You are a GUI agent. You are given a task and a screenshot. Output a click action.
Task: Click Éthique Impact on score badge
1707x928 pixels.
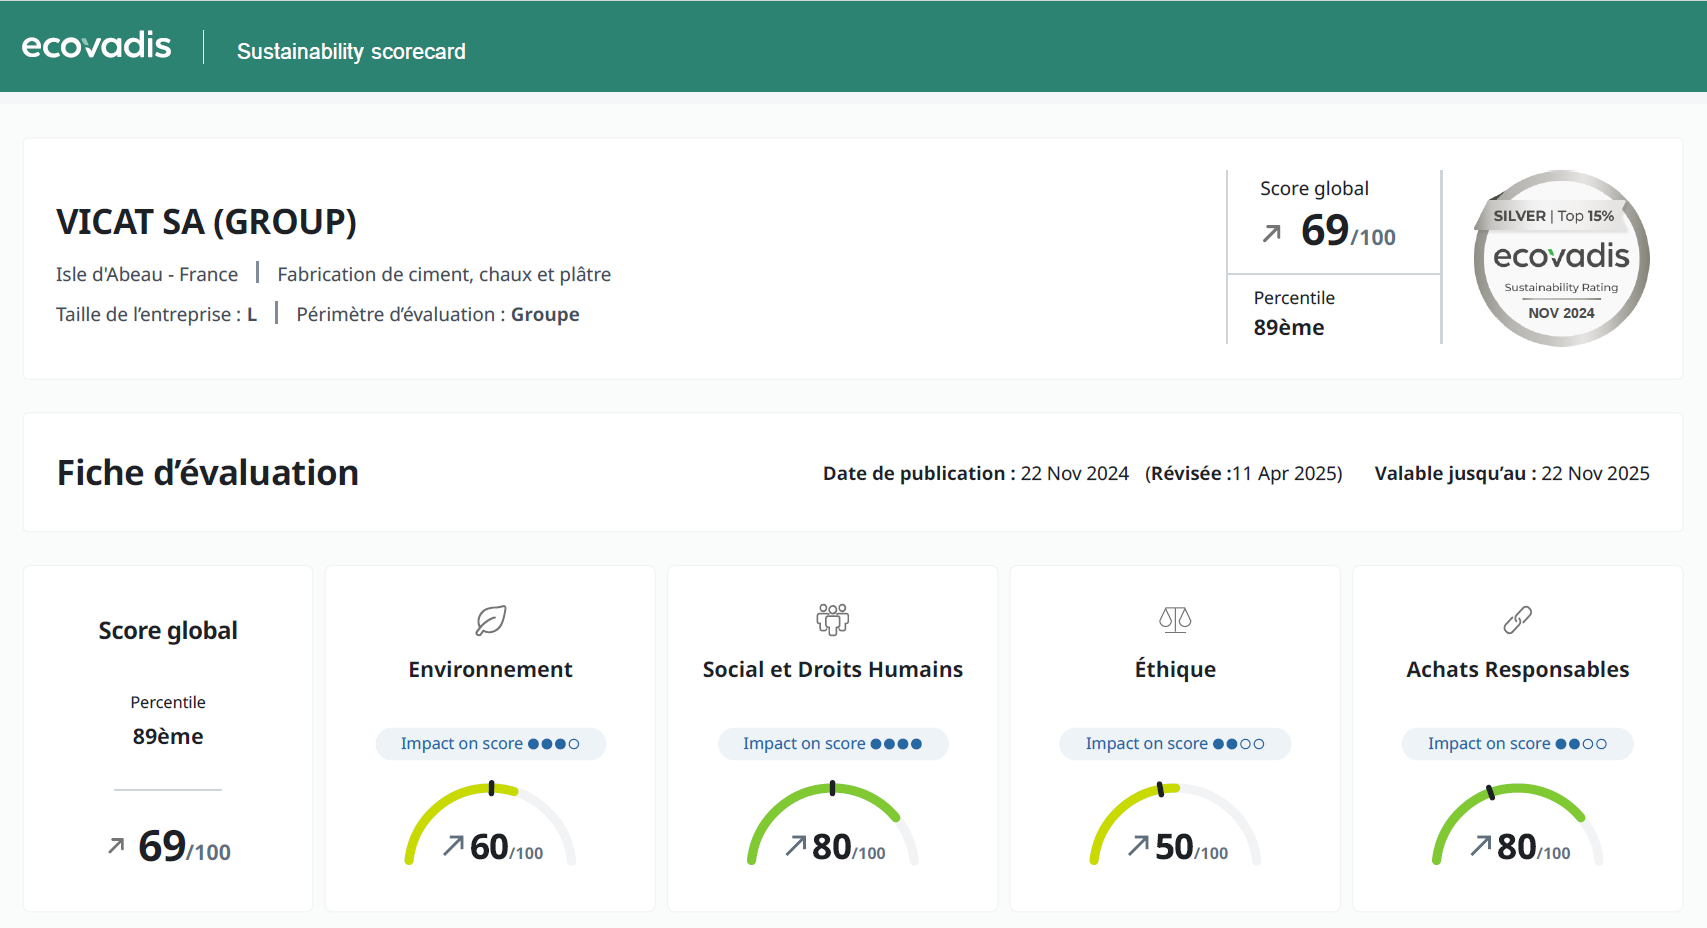click(1175, 744)
